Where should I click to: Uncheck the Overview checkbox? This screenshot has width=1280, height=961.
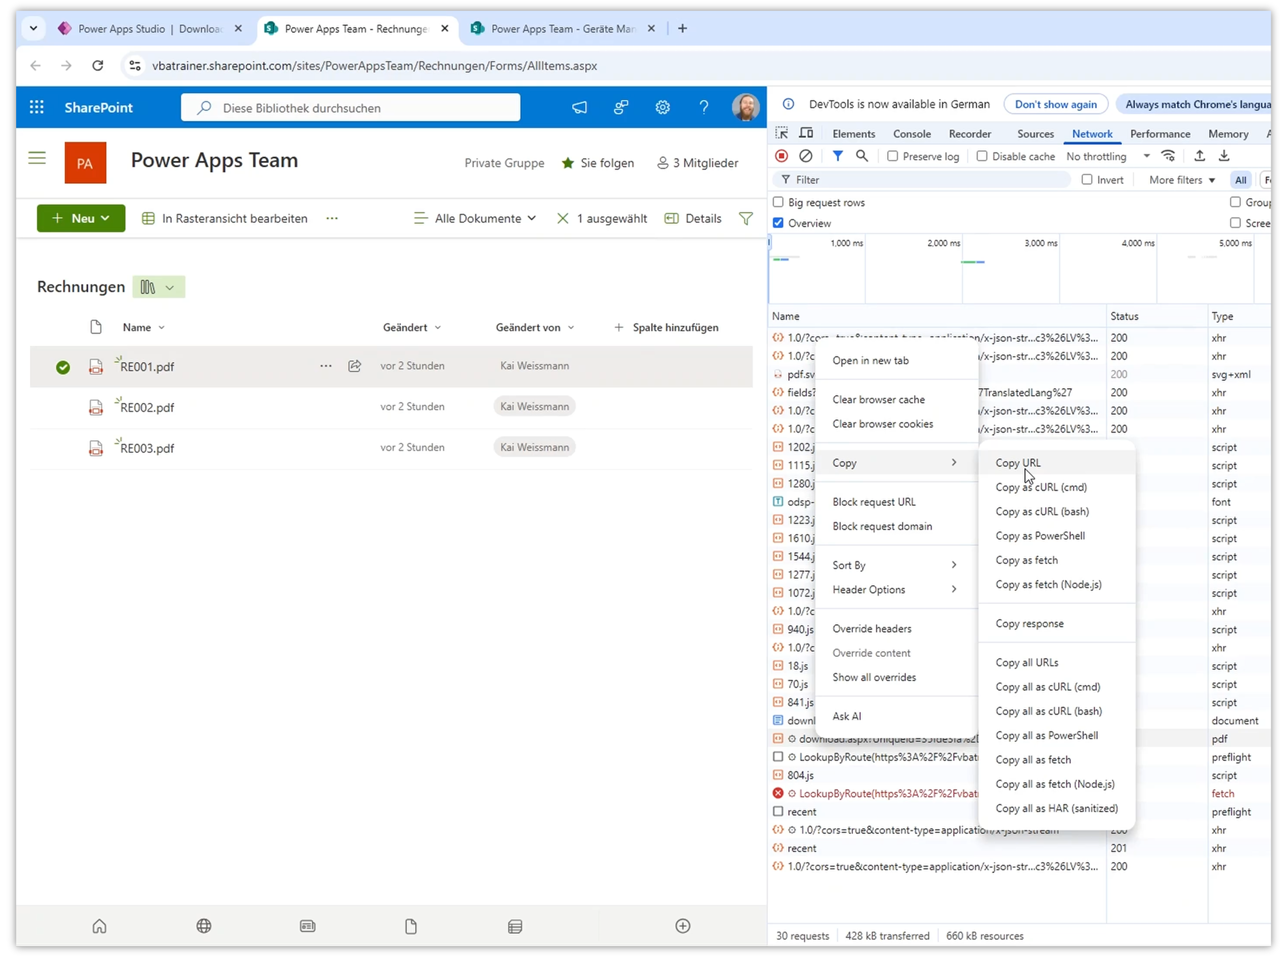click(779, 223)
